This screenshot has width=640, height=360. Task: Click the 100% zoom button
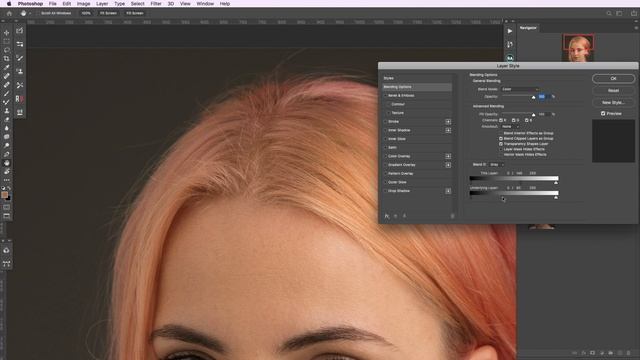click(x=86, y=13)
